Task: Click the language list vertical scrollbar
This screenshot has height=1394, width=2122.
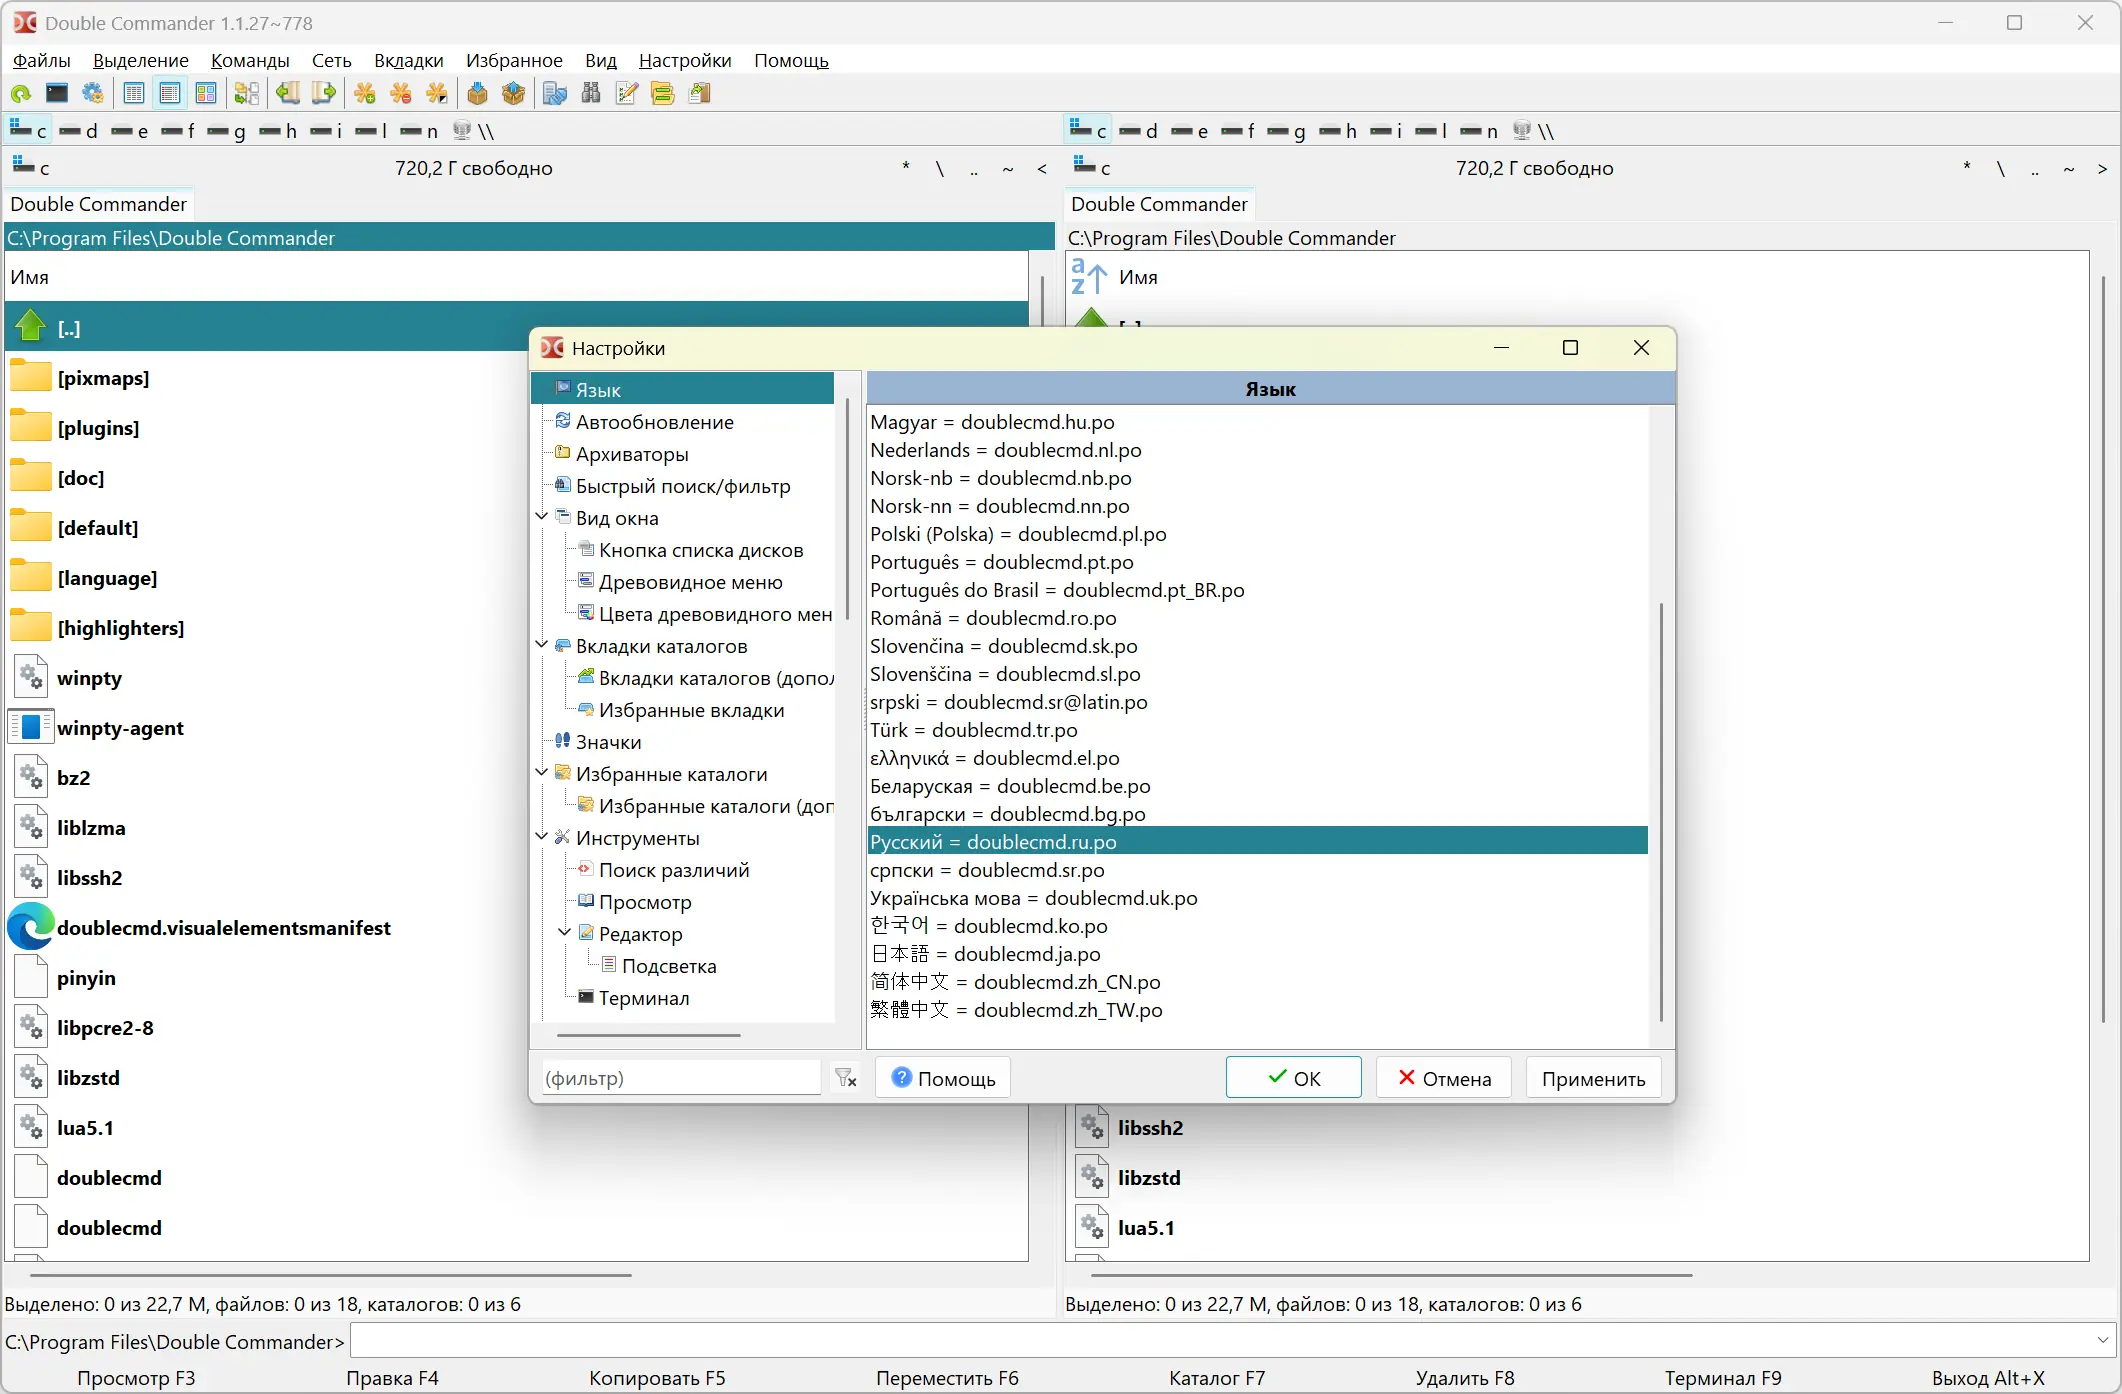Action: [x=1661, y=810]
